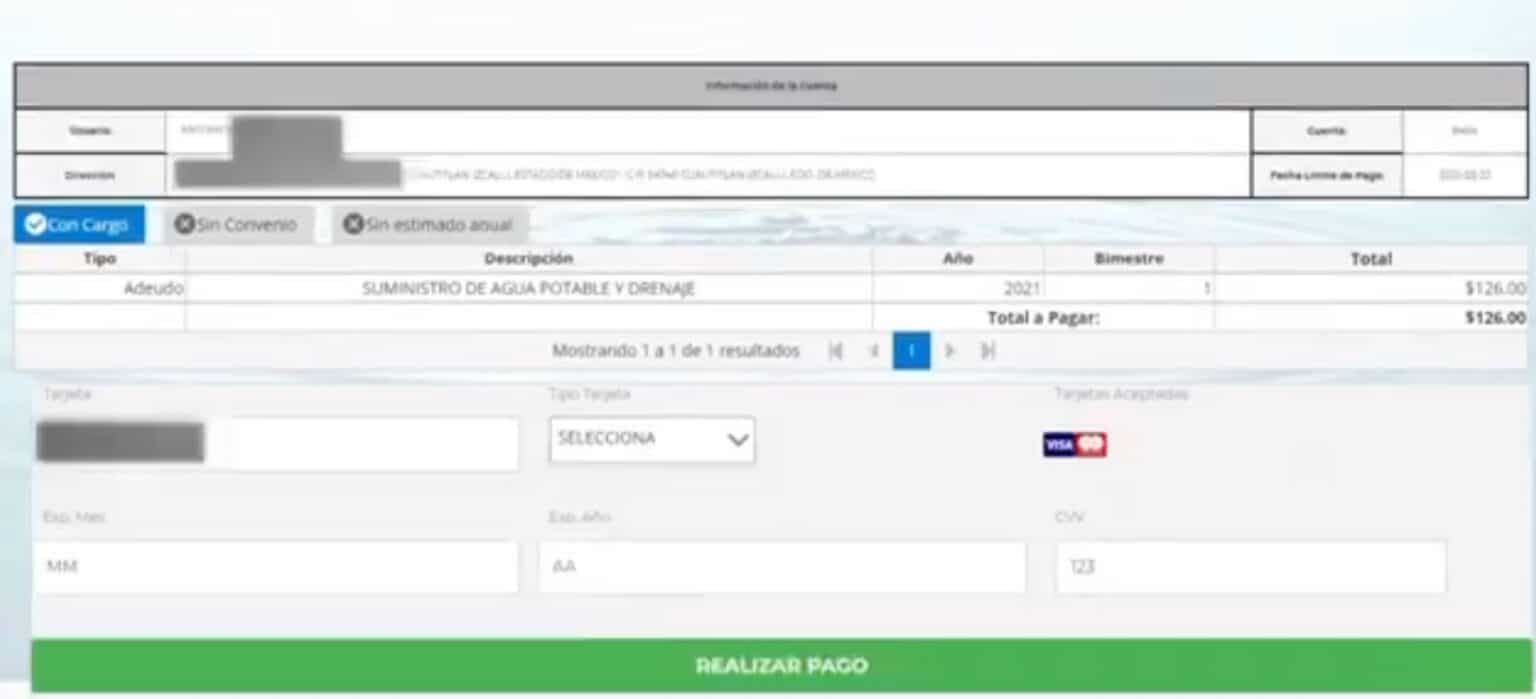Switch to the Sin estimado anual tab
Viewport: 1536px width, 699px height.
tap(430, 224)
